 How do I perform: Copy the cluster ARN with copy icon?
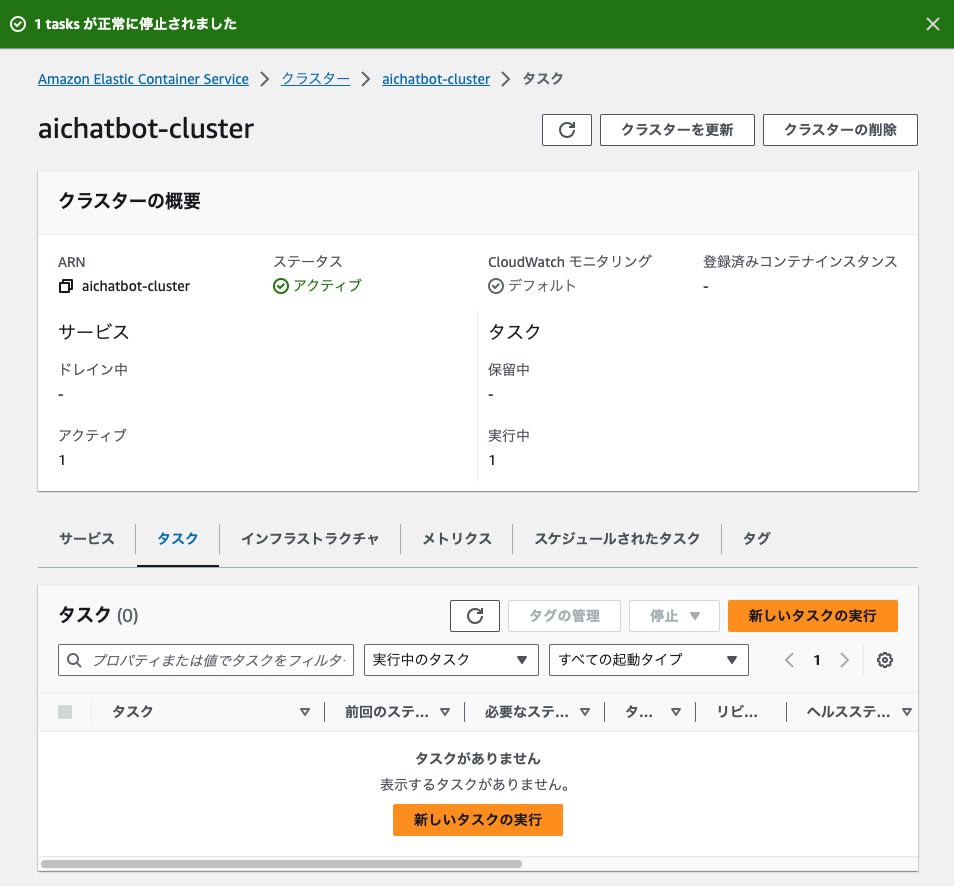(x=66, y=286)
